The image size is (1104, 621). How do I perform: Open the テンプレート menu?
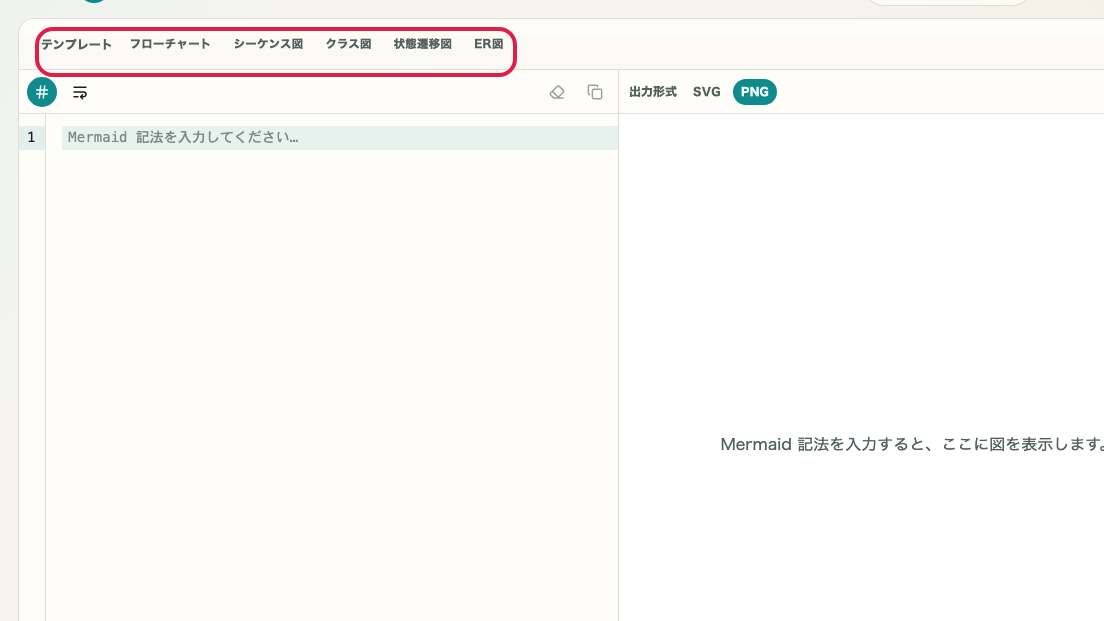point(76,44)
